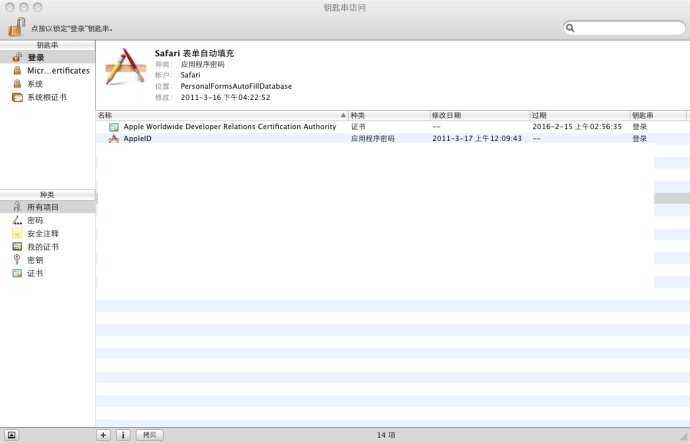Click the application icon beside AppleID

114,139
